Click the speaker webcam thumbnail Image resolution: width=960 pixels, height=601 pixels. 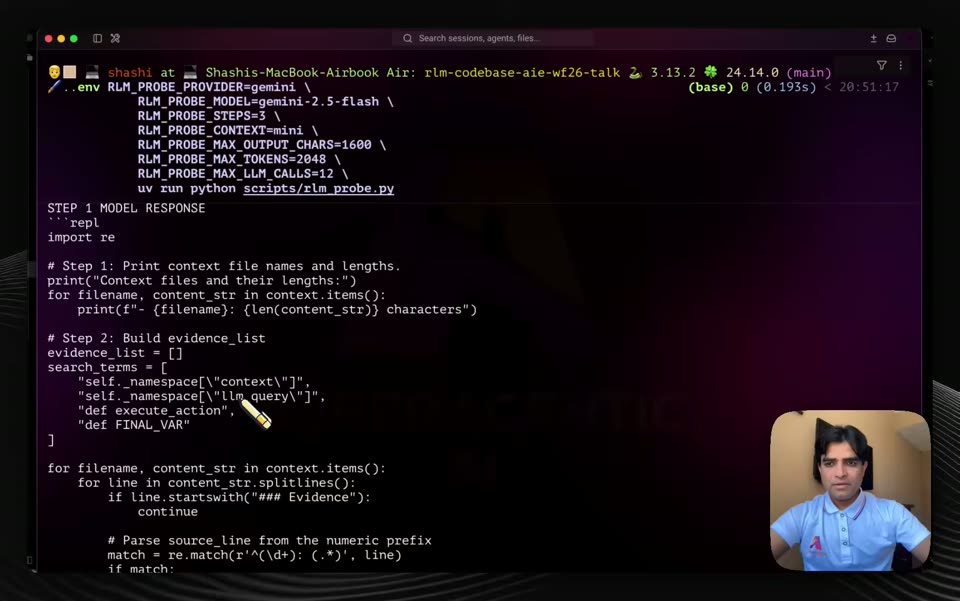click(850, 491)
